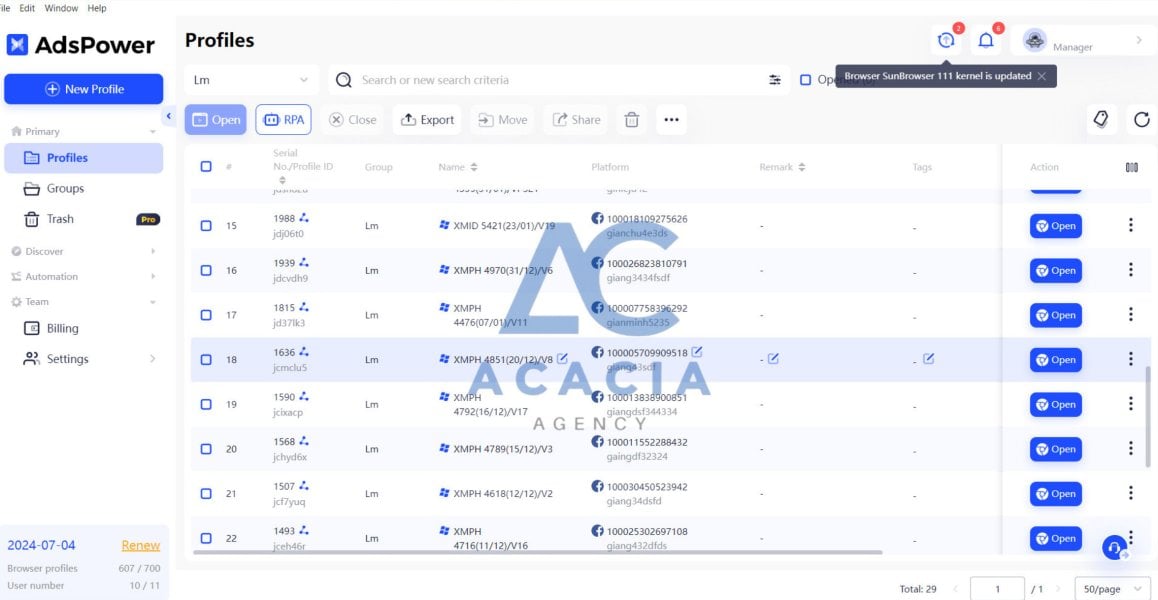Open the more actions ellipsis toolbar button

point(671,120)
